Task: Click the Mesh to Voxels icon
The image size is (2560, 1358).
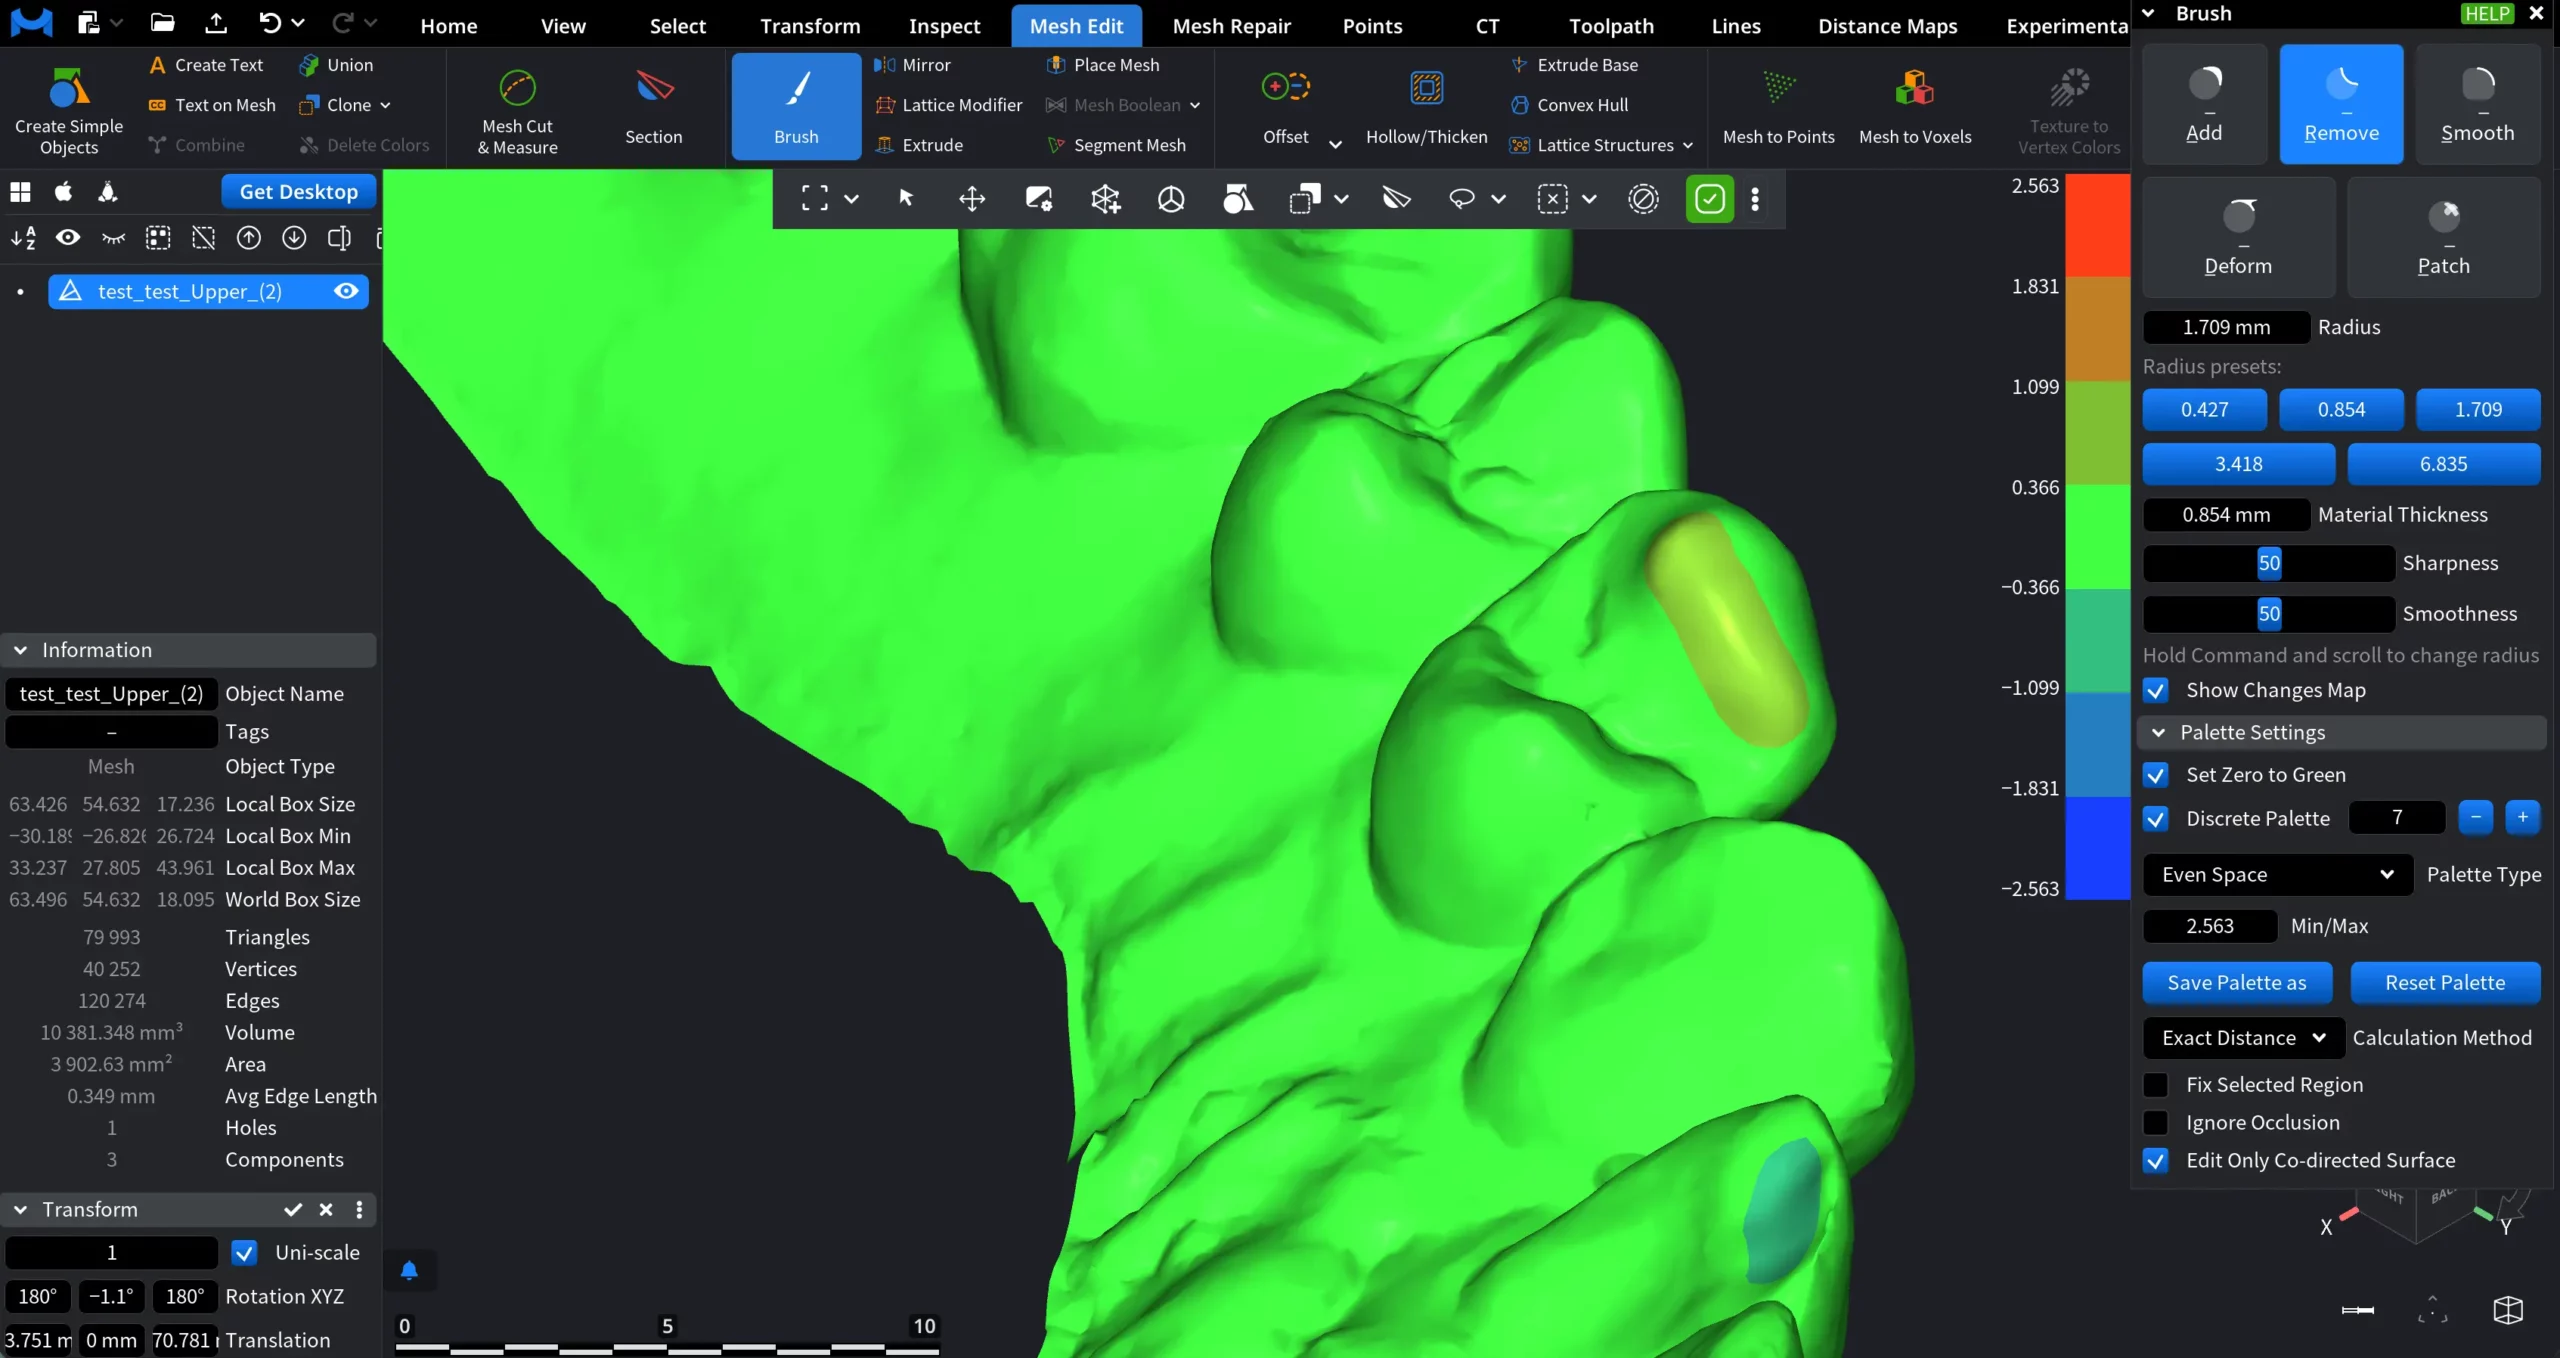Action: 1914,90
